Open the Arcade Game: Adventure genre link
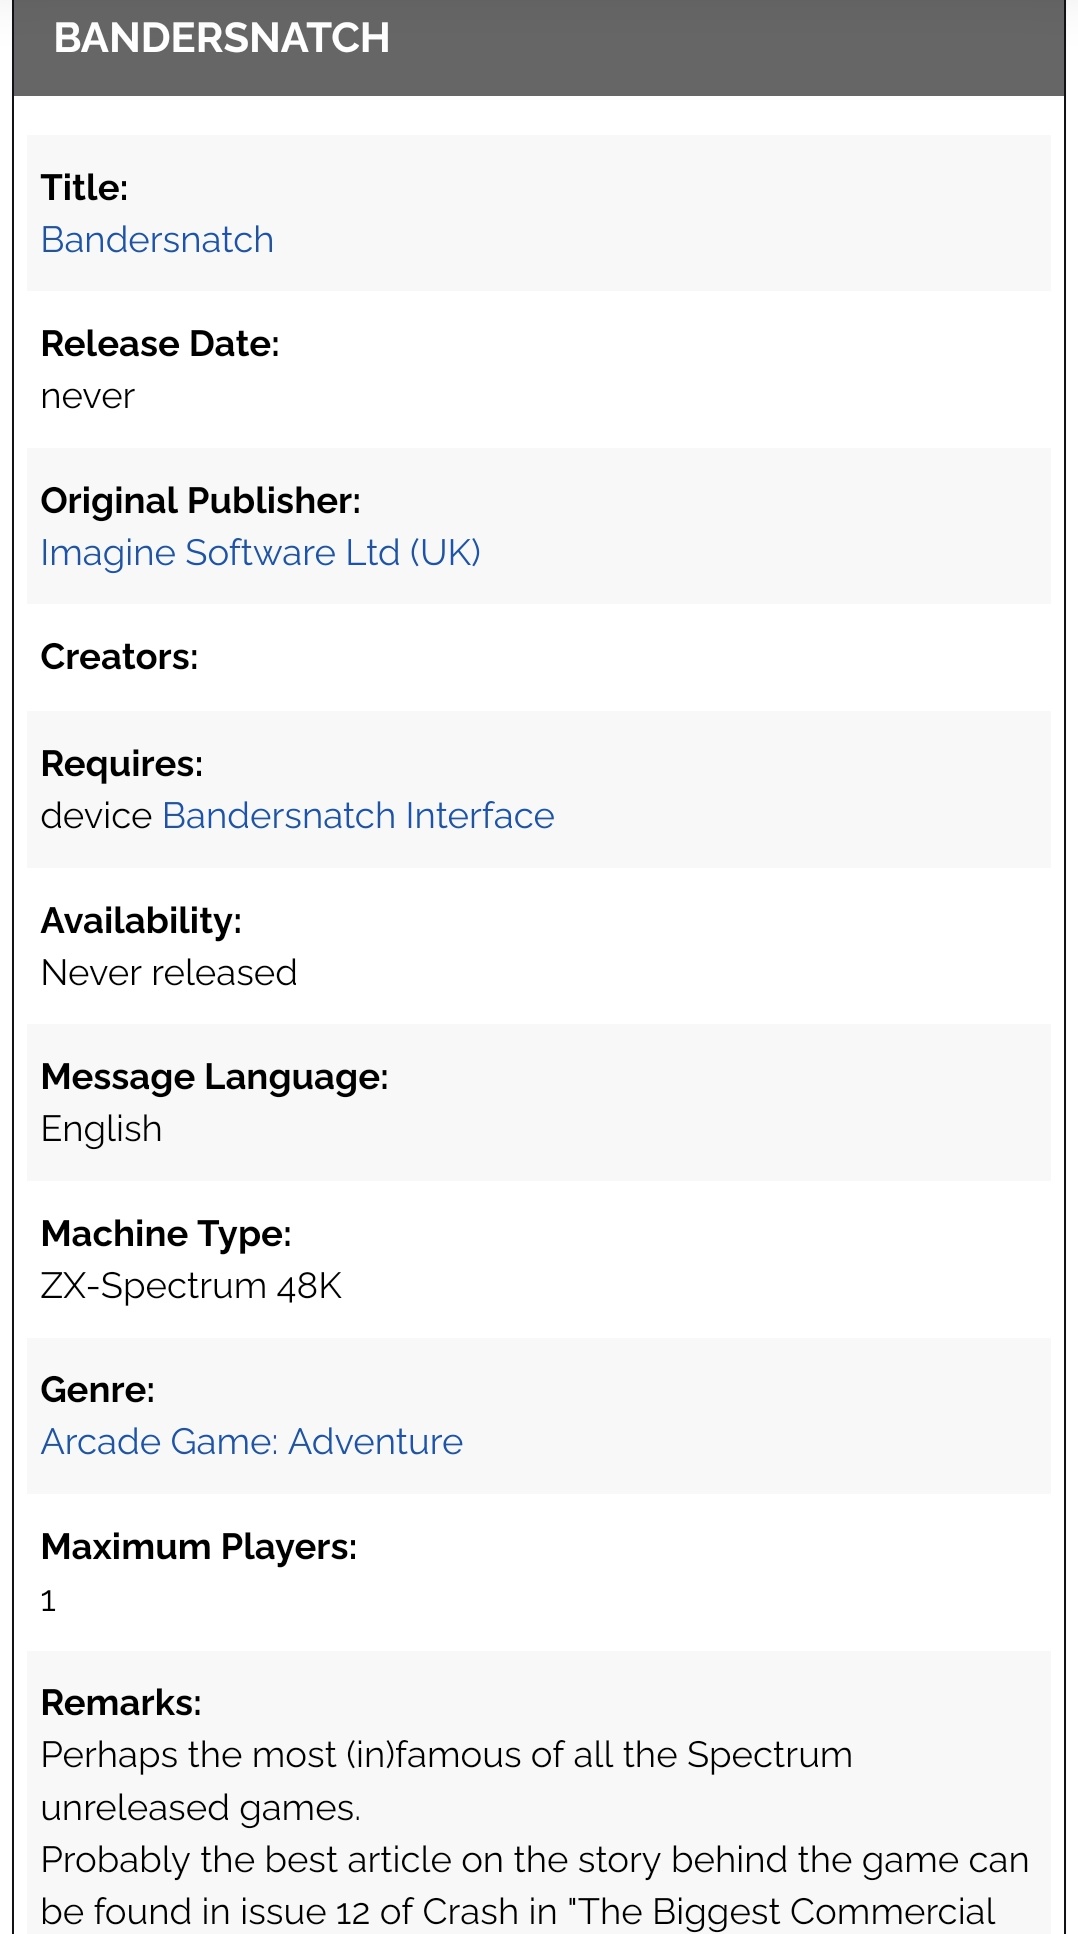Screen dimensions: 1078x1934 (251, 1442)
